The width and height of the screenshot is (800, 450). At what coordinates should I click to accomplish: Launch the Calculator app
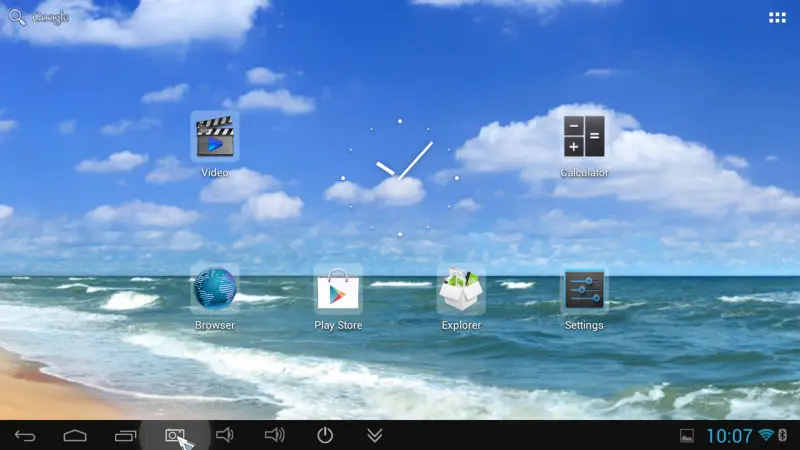pyautogui.click(x=584, y=137)
